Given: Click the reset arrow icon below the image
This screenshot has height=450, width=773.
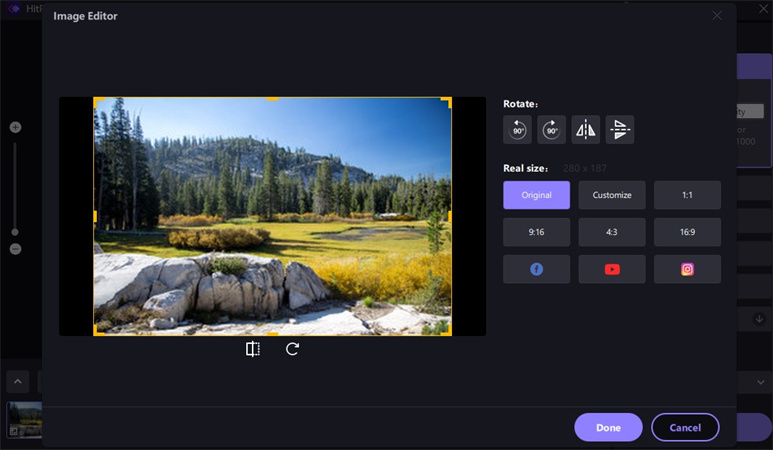Looking at the screenshot, I should [x=292, y=349].
